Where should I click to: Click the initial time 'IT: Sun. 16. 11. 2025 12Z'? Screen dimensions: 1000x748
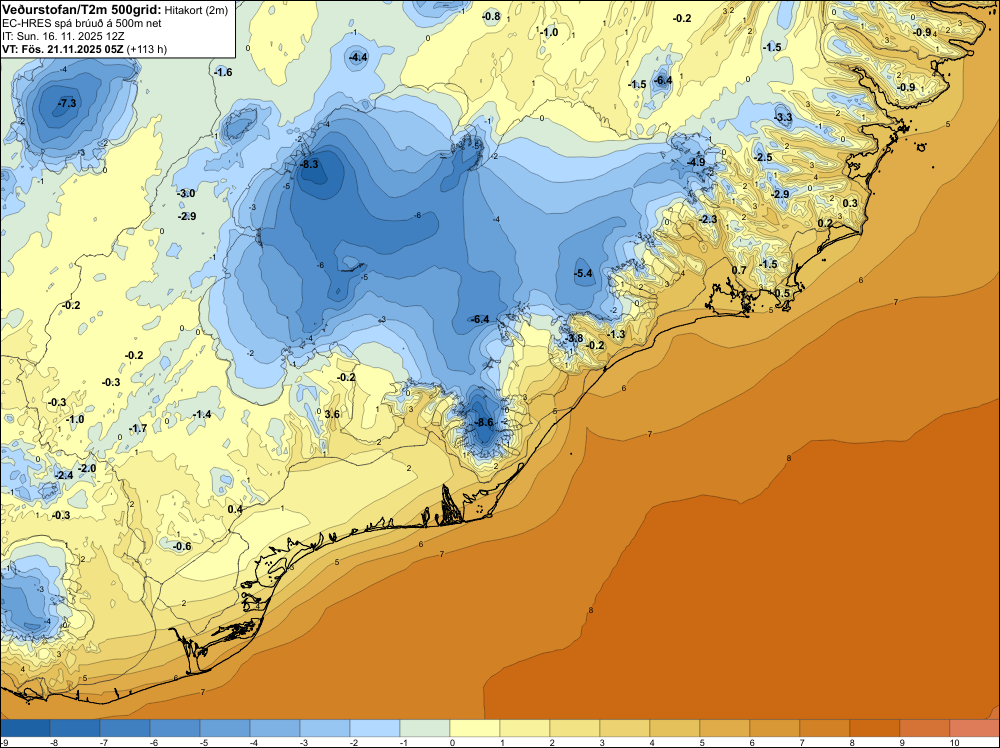(x=62, y=36)
